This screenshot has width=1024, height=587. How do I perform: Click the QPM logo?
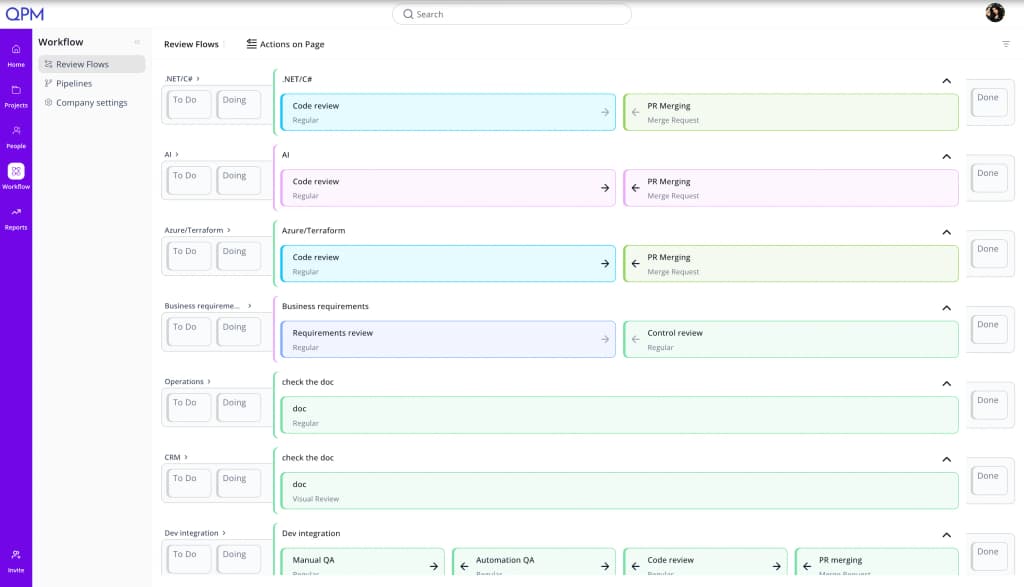tap(25, 14)
